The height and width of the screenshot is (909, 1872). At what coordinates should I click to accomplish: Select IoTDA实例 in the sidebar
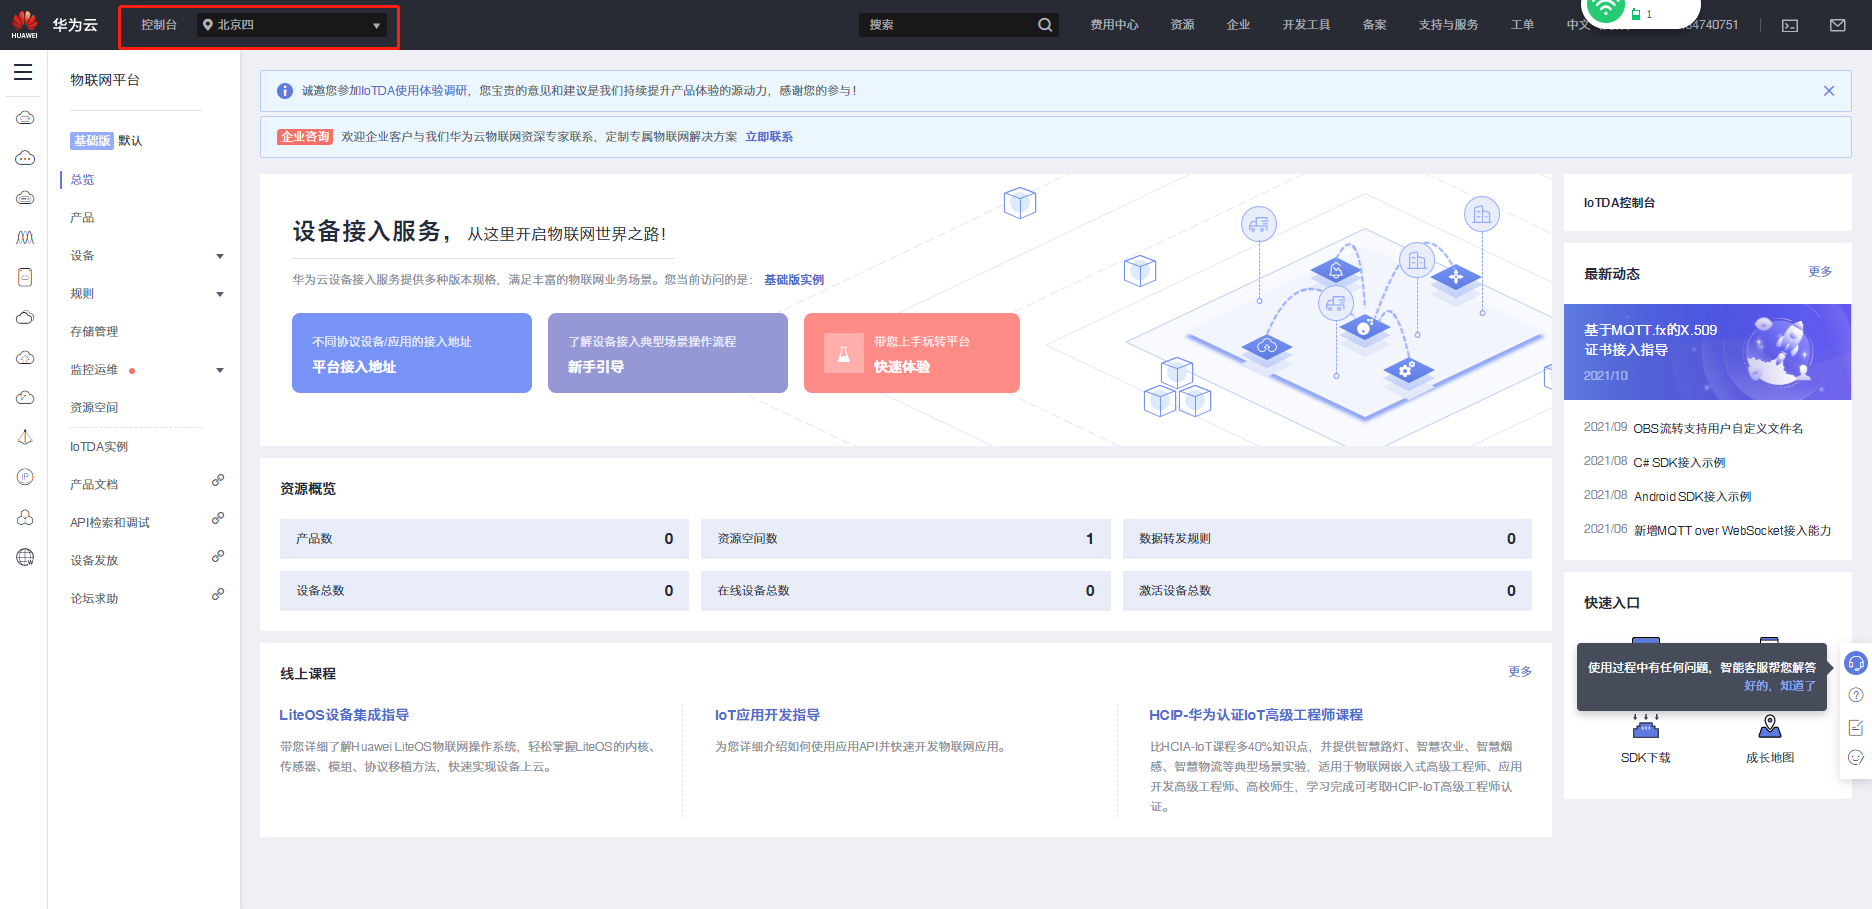(x=99, y=447)
